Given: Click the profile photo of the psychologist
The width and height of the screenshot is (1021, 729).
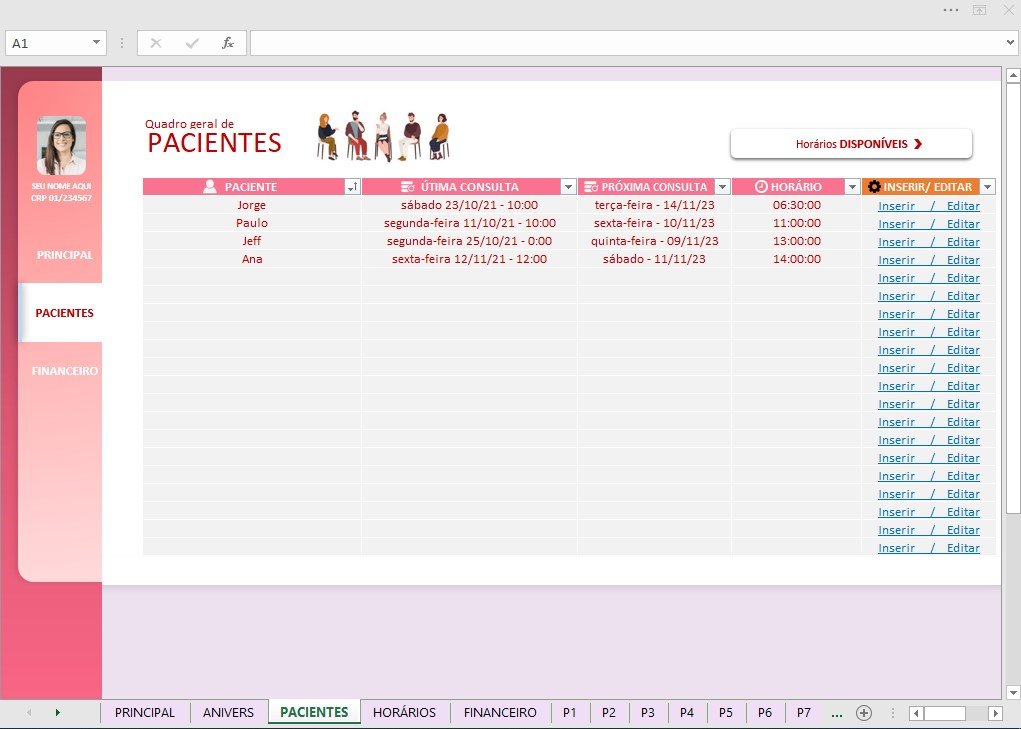Looking at the screenshot, I should 61,146.
